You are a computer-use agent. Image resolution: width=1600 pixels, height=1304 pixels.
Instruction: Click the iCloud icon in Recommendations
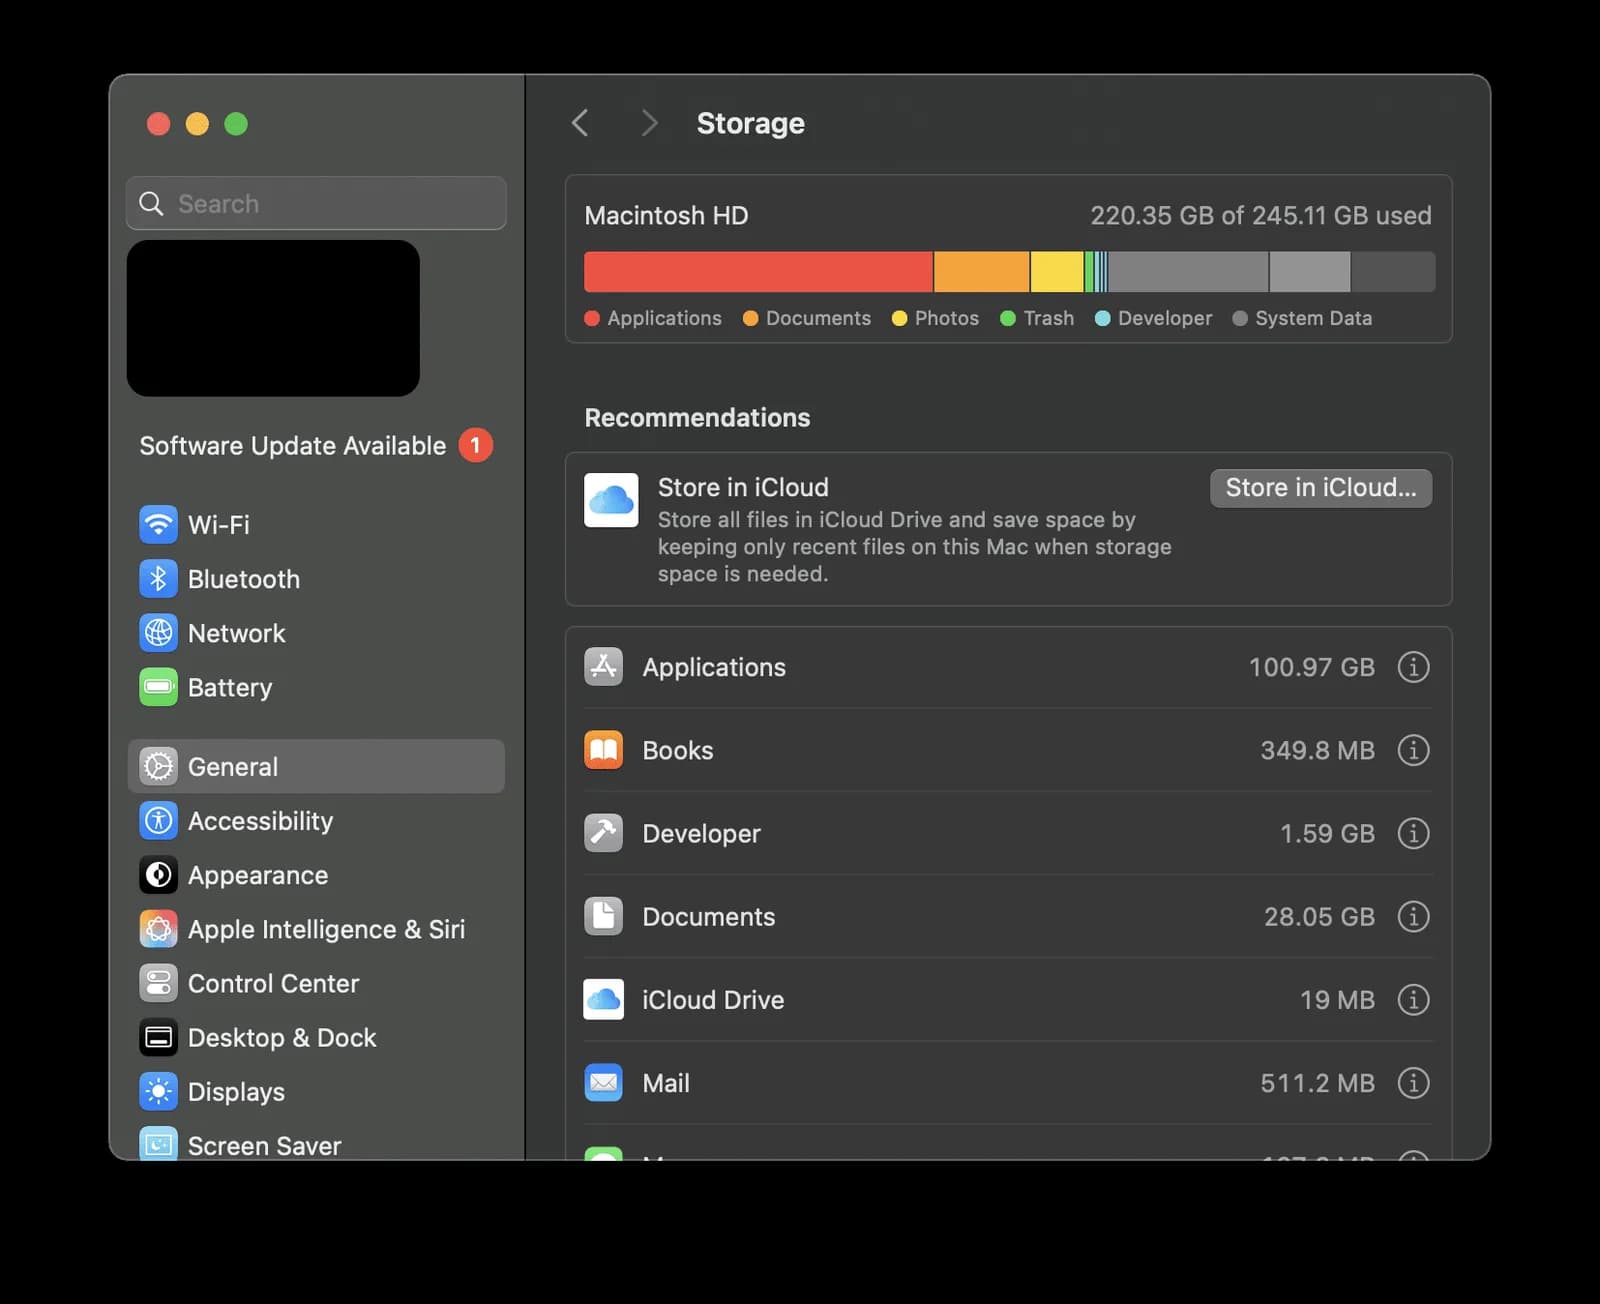pos(611,500)
